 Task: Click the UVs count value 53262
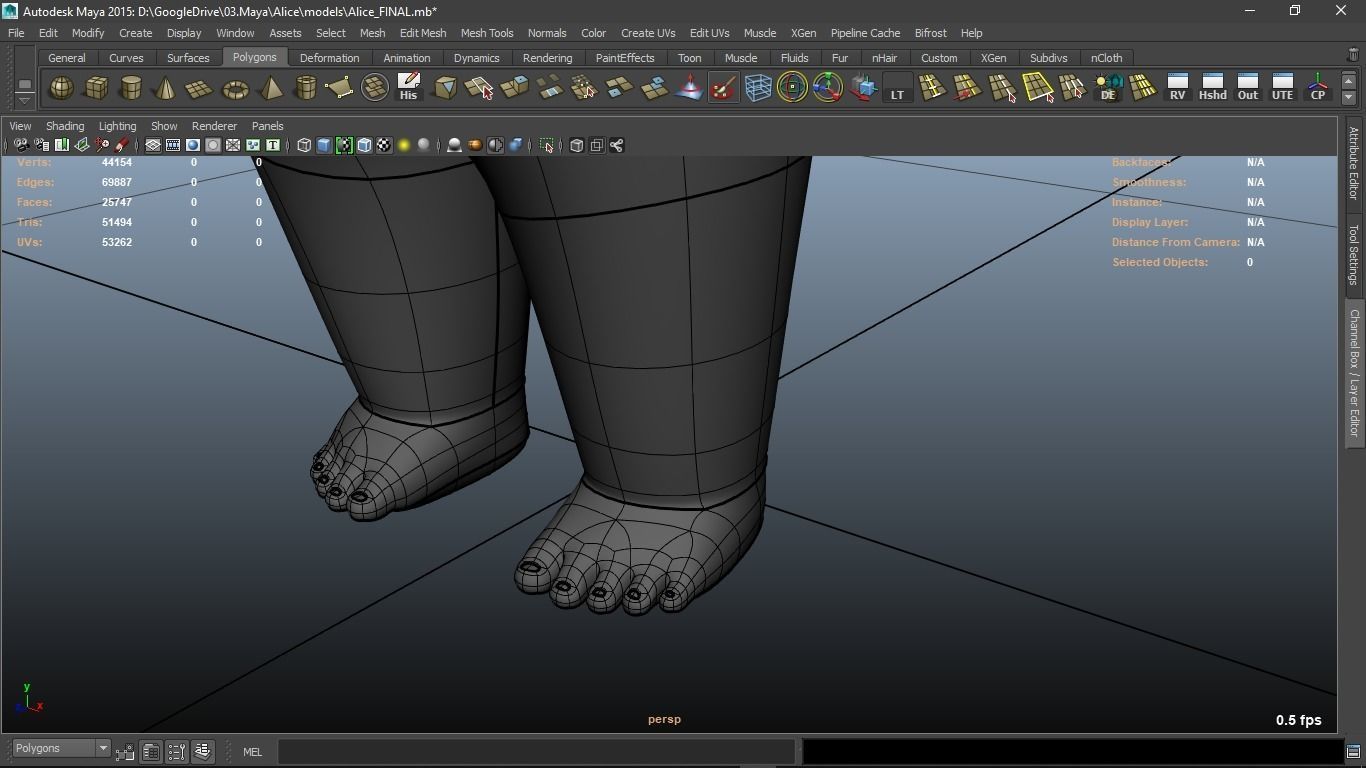117,242
